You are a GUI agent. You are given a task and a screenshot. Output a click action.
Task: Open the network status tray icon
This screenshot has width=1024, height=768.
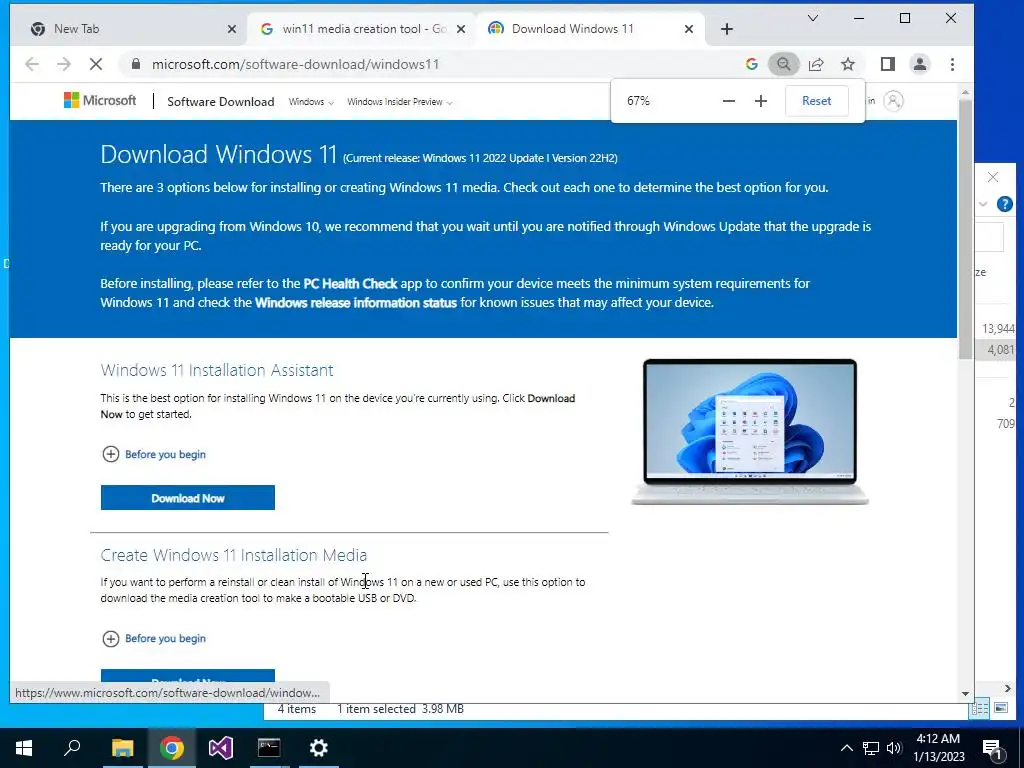[x=871, y=748]
